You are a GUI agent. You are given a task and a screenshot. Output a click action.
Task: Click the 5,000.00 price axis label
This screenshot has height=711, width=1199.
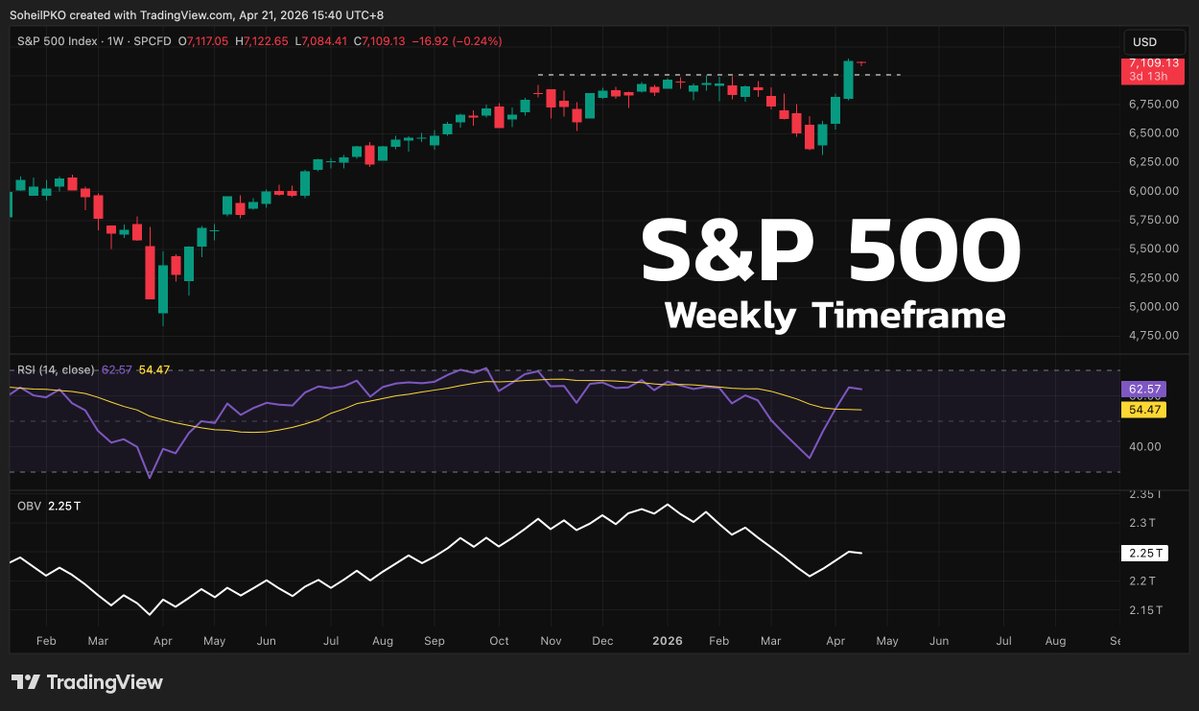click(1154, 307)
